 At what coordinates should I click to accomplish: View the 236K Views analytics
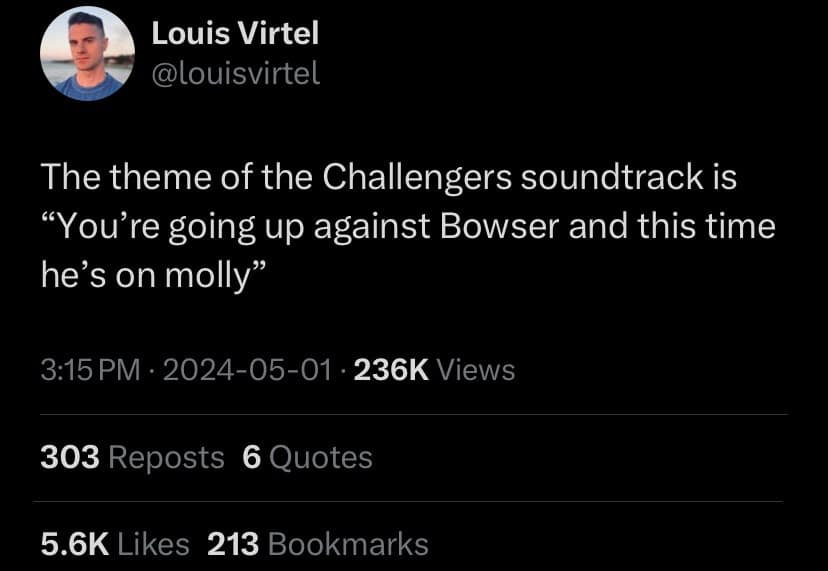435,370
